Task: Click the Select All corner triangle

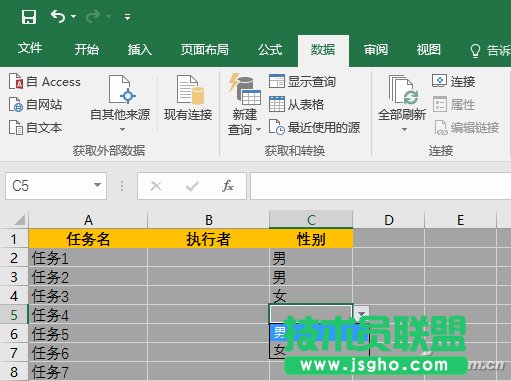Action: 19,220
